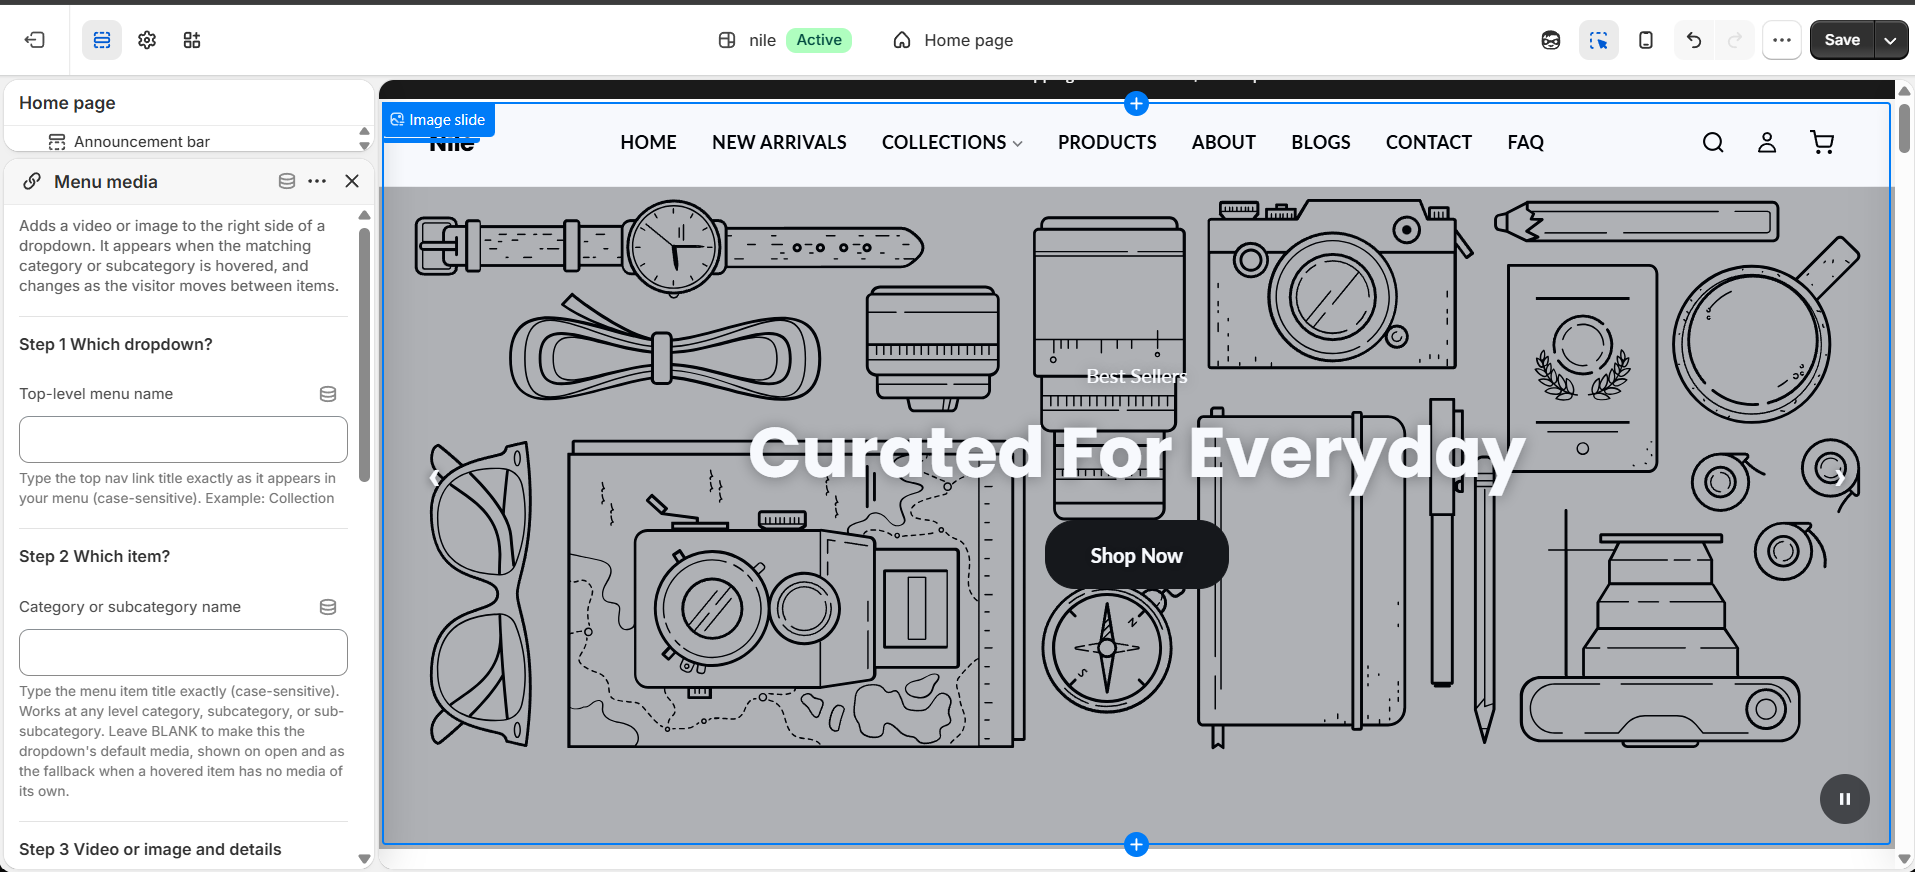Click NEW ARRIVALS nav link
Screen dimensions: 1915x872
click(x=779, y=142)
